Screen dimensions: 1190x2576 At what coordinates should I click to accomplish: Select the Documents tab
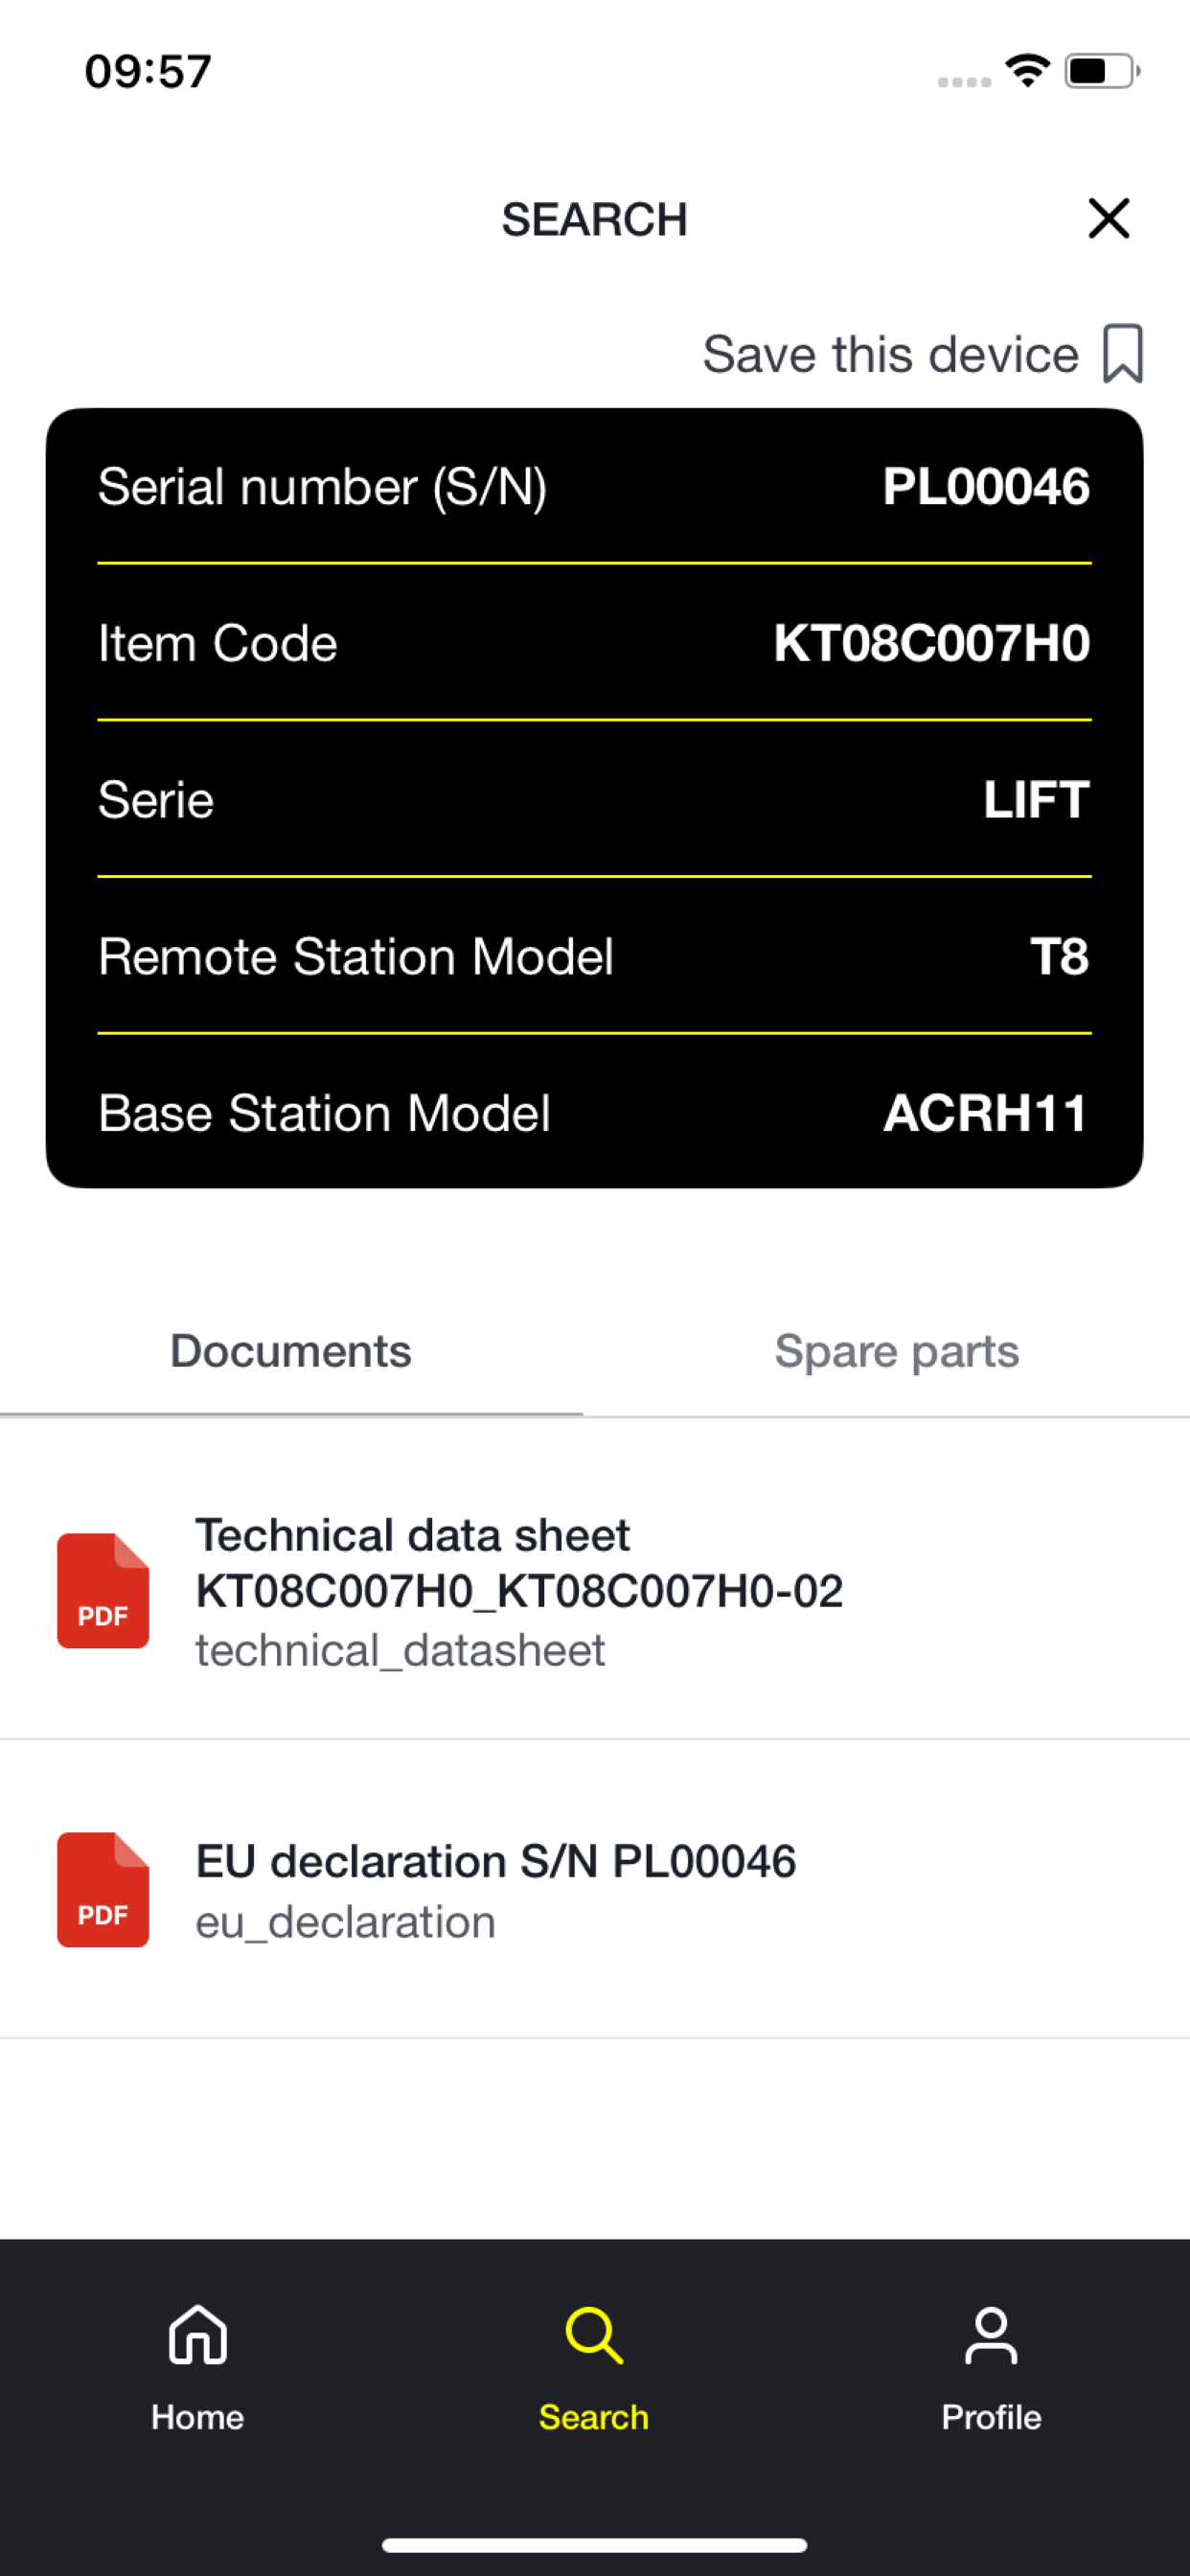click(x=291, y=1351)
